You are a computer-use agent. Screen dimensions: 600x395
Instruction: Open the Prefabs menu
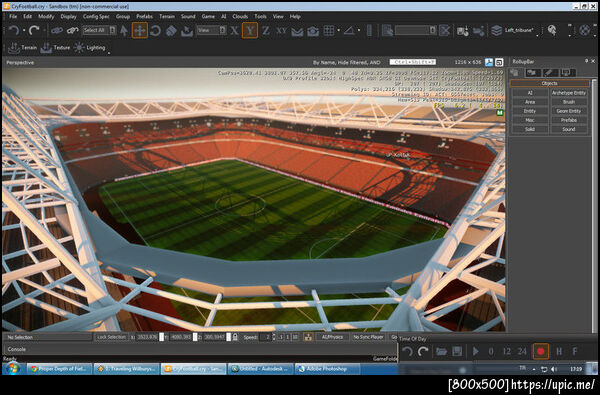coord(144,16)
